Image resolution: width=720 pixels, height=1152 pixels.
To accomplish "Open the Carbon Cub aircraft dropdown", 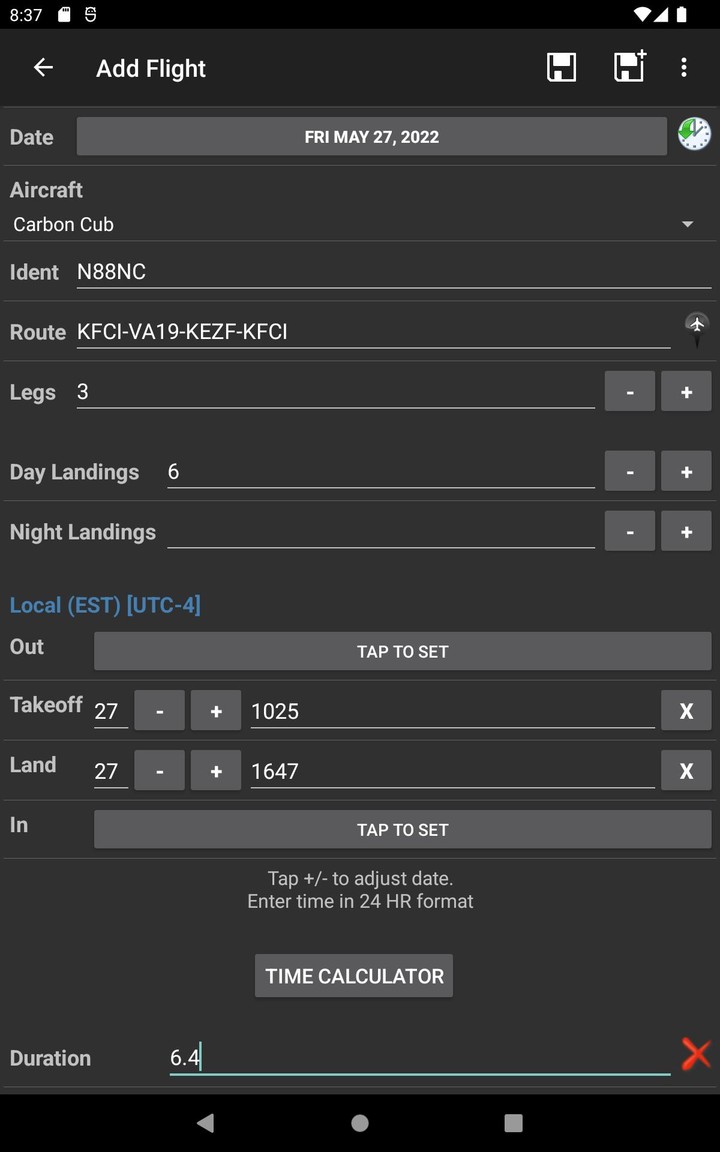I will coord(360,224).
